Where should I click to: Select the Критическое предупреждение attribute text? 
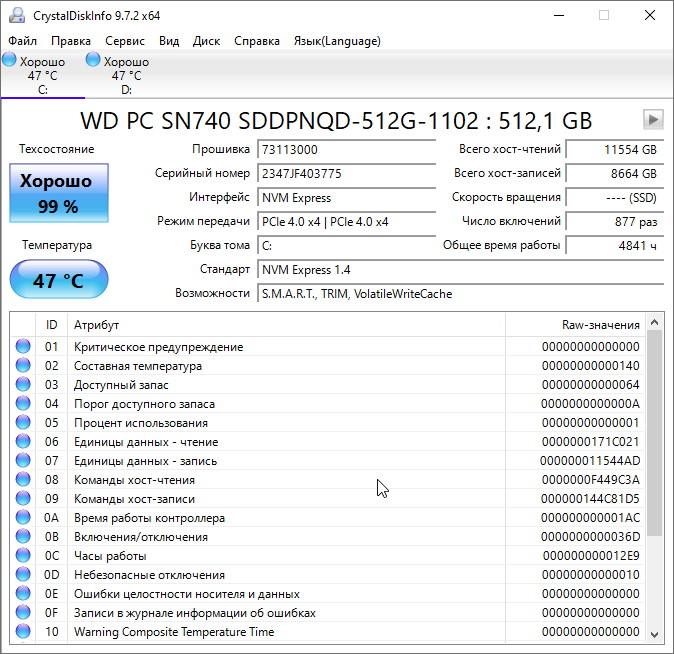159,347
